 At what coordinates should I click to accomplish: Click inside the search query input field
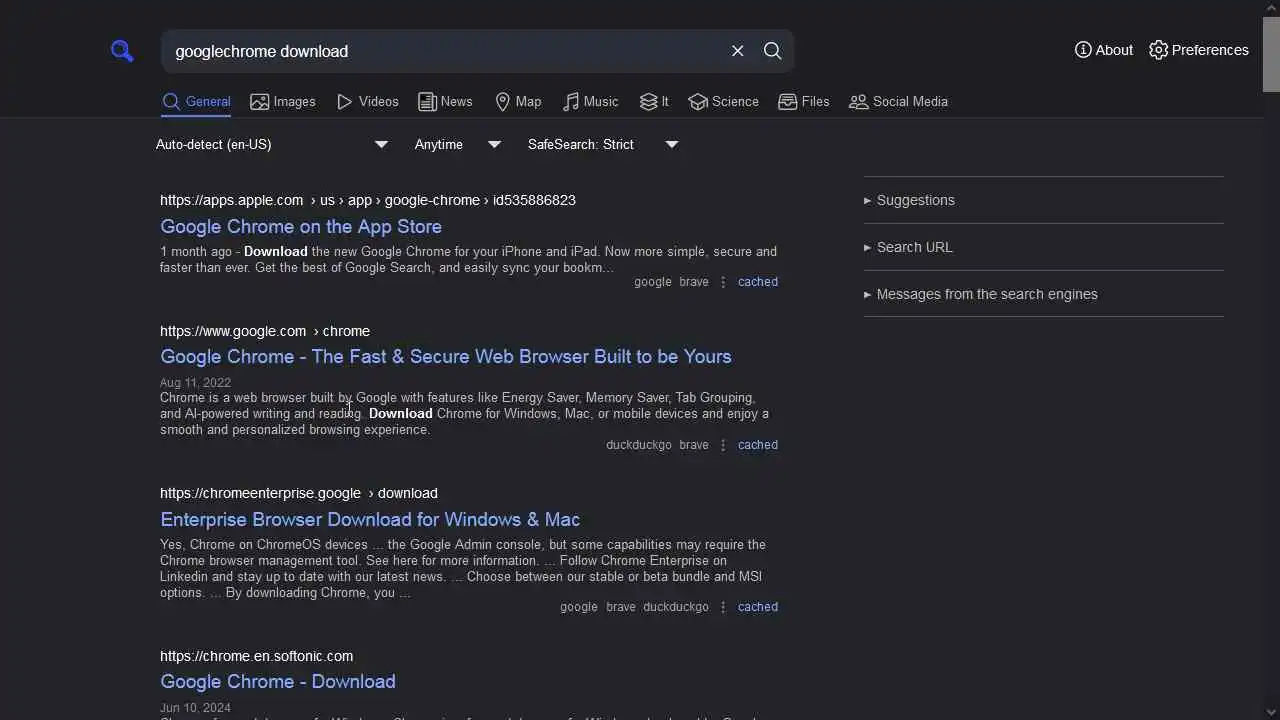point(445,51)
